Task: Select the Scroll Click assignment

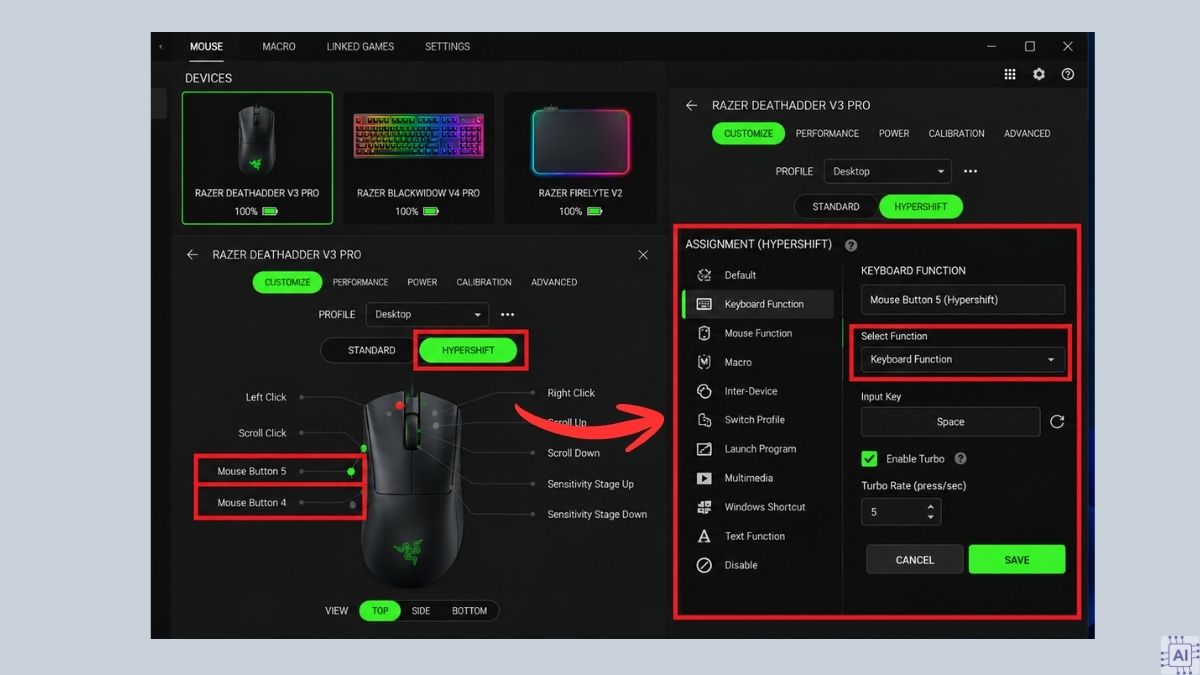Action: [x=262, y=433]
